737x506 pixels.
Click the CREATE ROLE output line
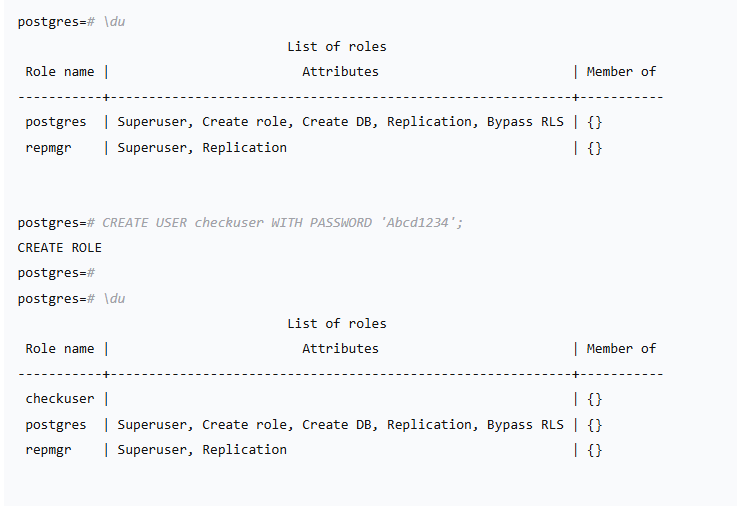pyautogui.click(x=59, y=247)
